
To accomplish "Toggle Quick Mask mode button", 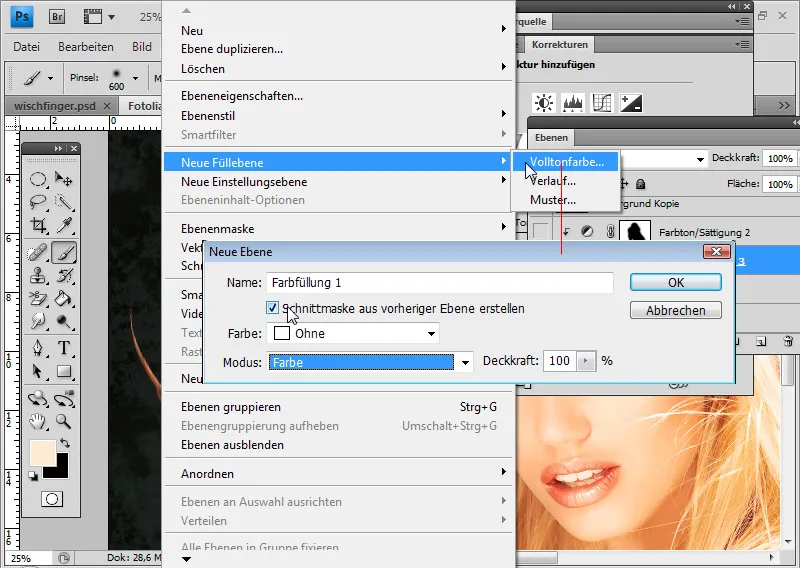I will click(x=52, y=499).
